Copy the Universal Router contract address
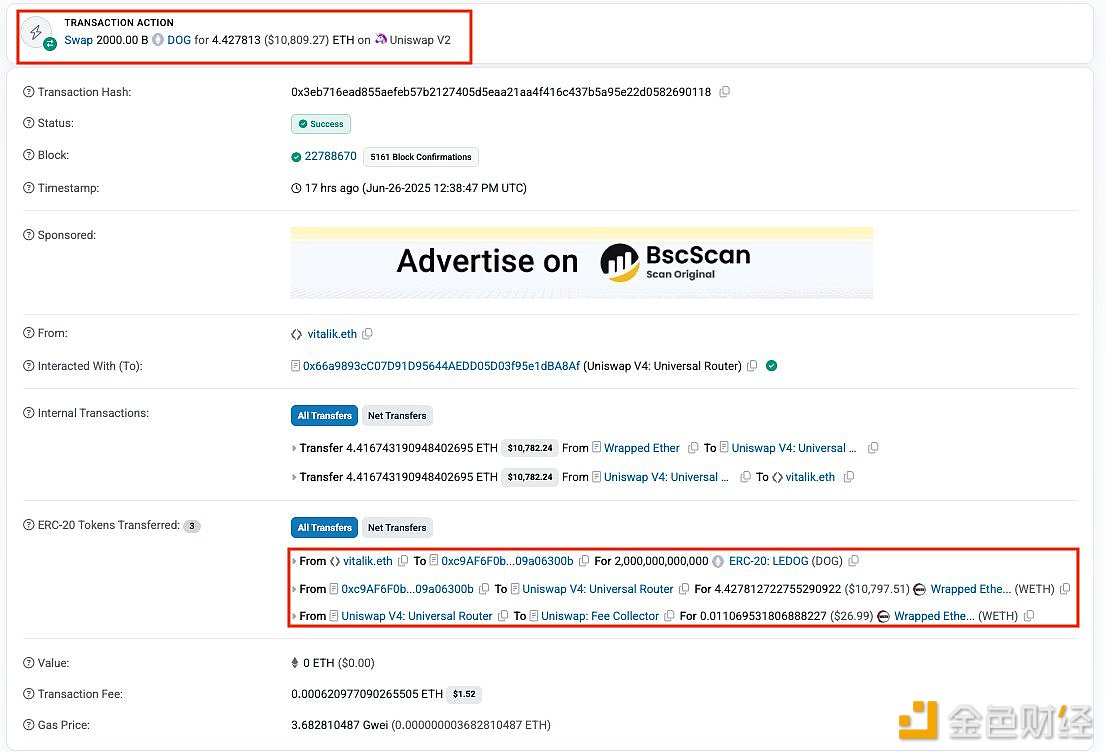Image resolution: width=1105 pixels, height=752 pixels. [752, 366]
